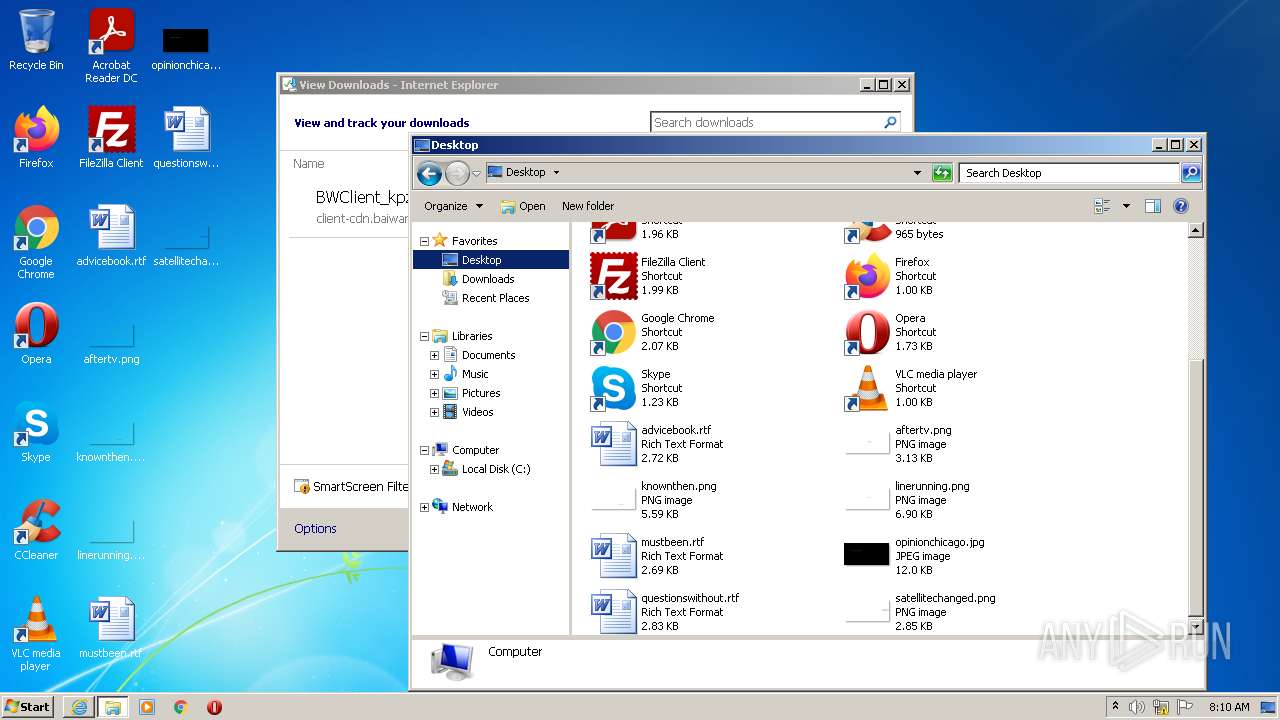Open Explorer Help question mark icon
Screen dimensions: 1280x720
click(x=1180, y=206)
